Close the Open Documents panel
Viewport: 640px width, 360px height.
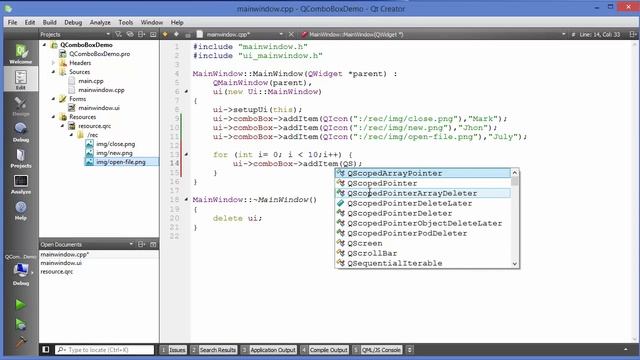tap(153, 244)
